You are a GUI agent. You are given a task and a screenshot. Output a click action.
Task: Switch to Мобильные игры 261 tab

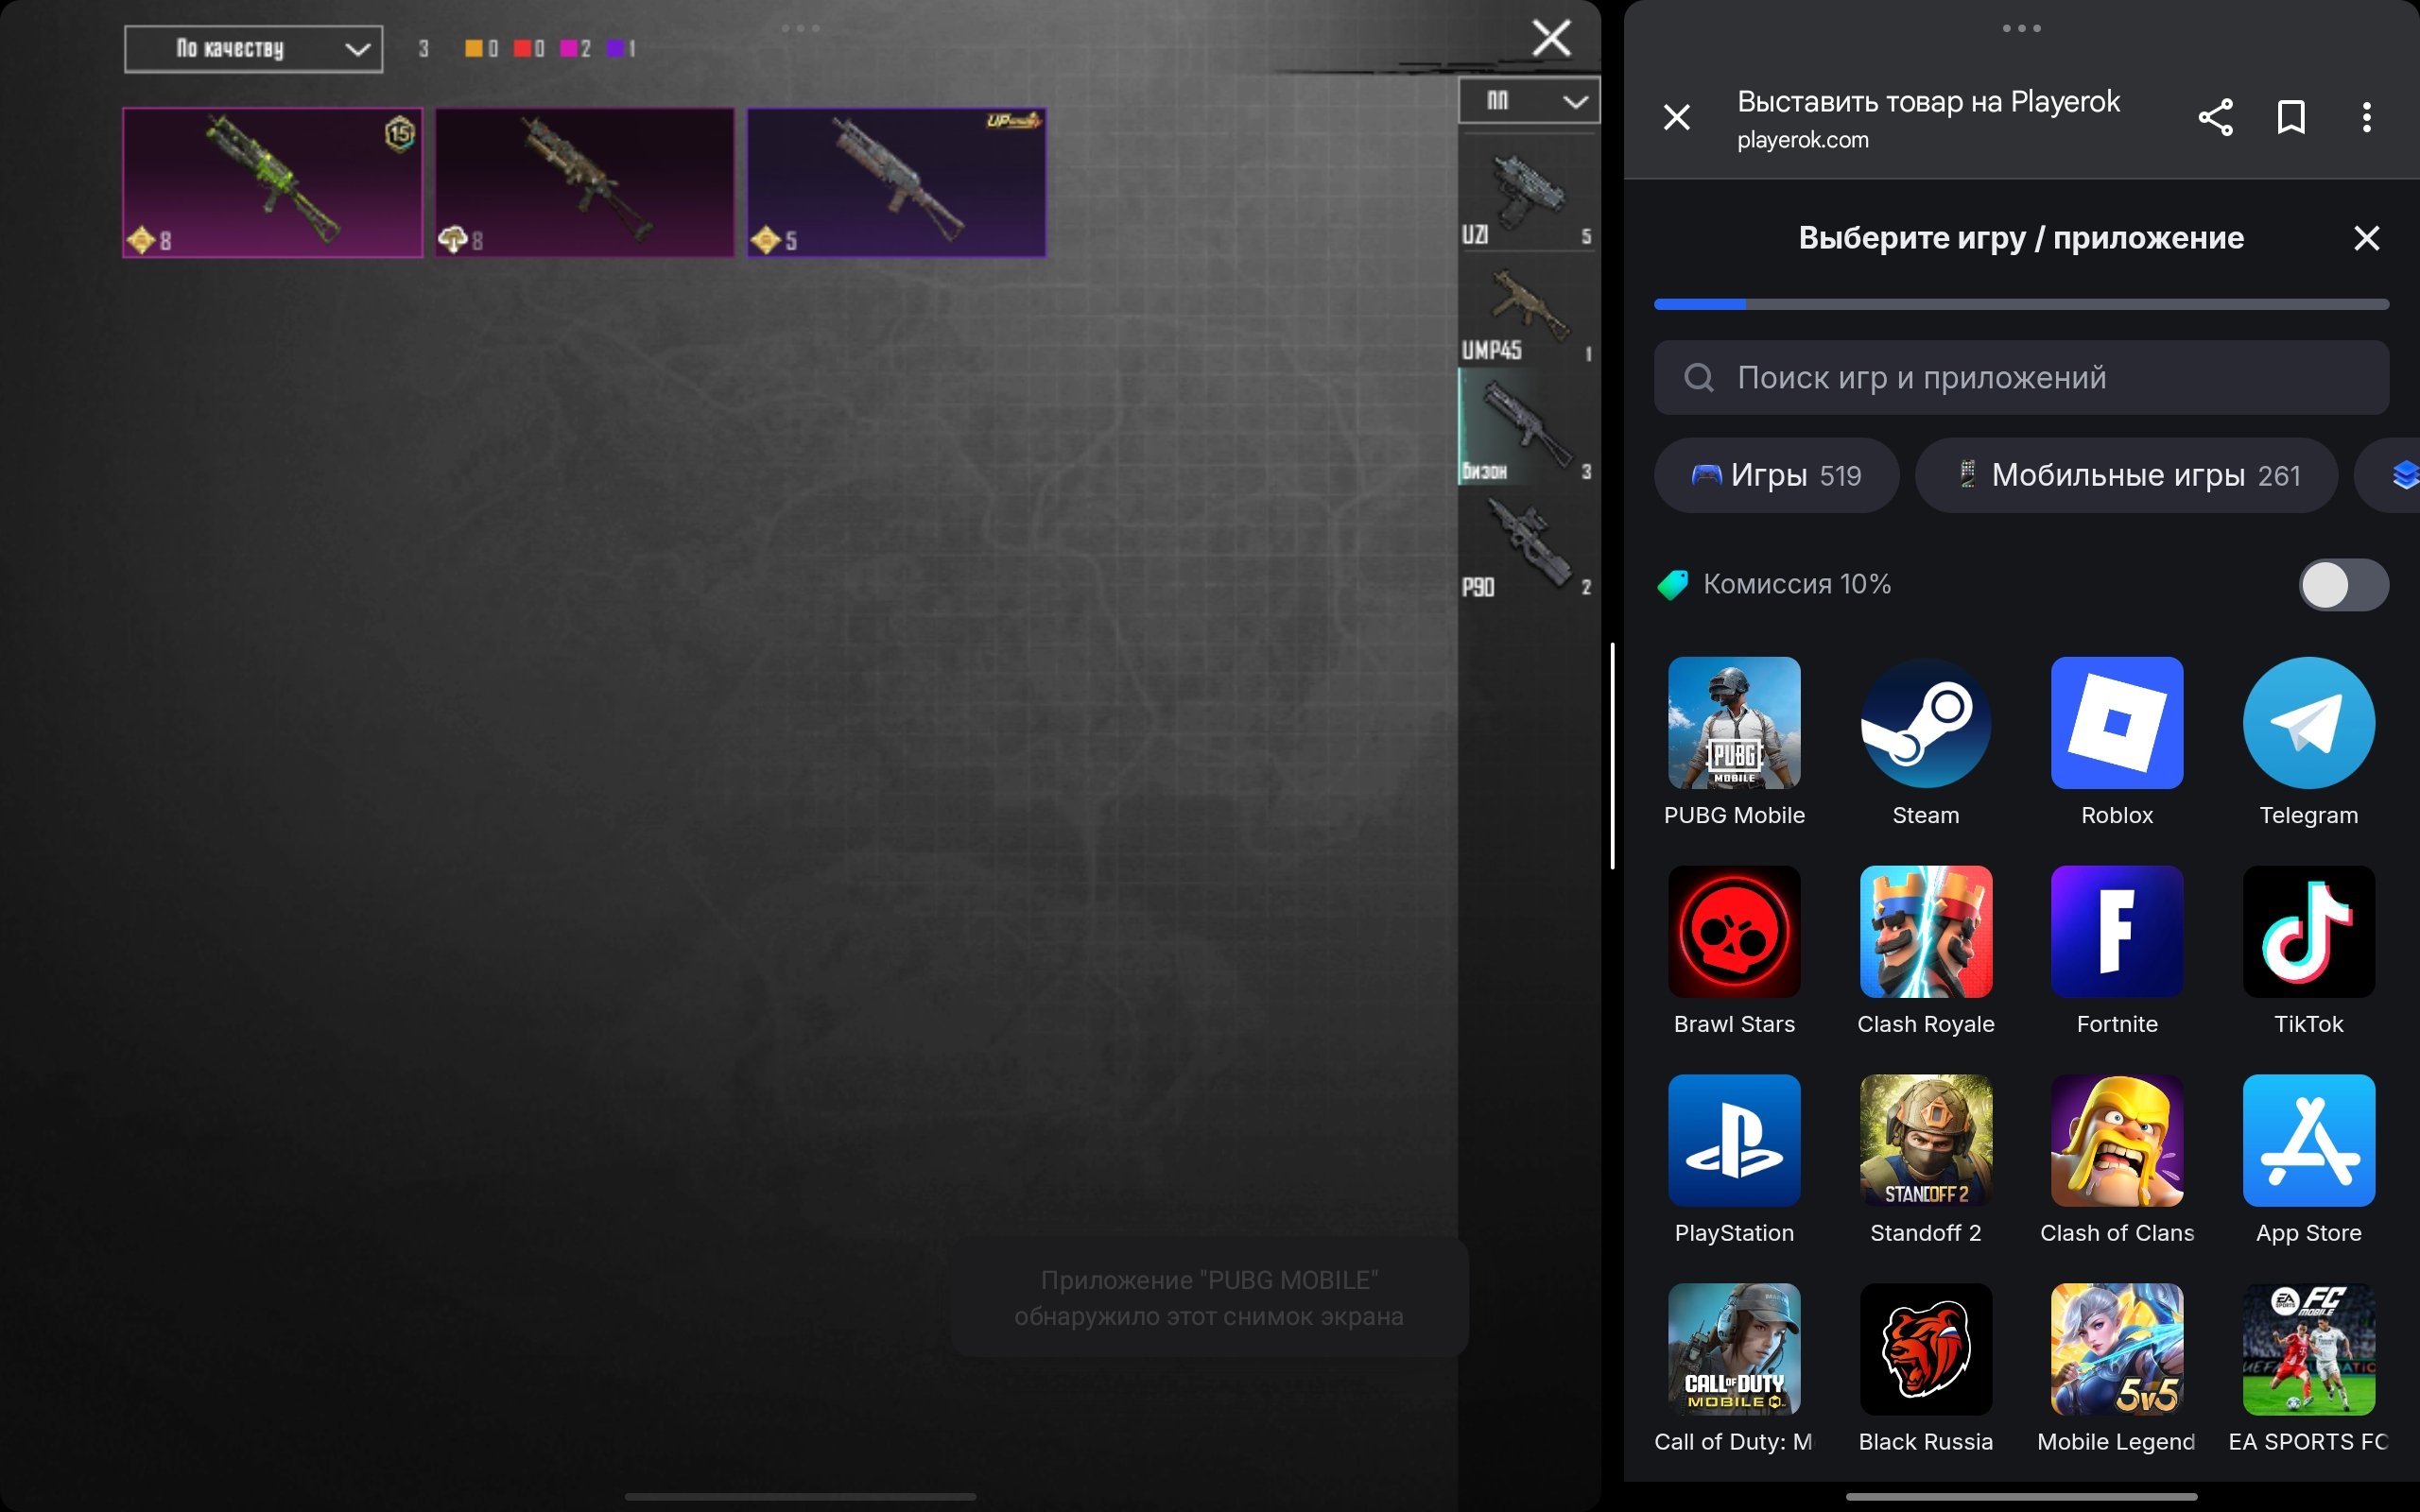coord(2126,475)
